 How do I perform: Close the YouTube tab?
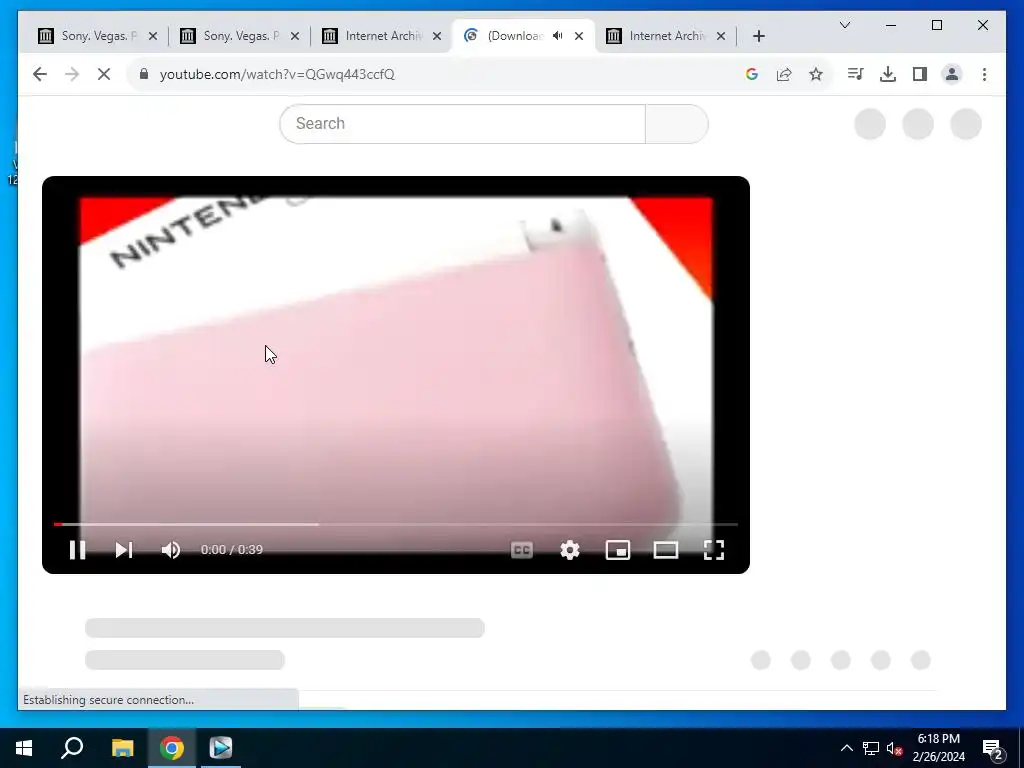tap(579, 36)
